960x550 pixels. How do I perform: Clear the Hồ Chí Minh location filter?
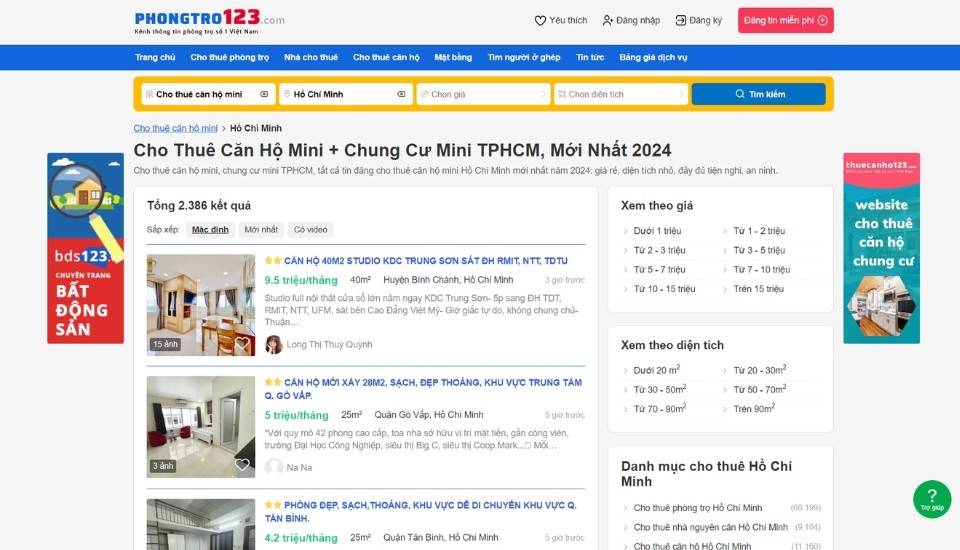401,94
